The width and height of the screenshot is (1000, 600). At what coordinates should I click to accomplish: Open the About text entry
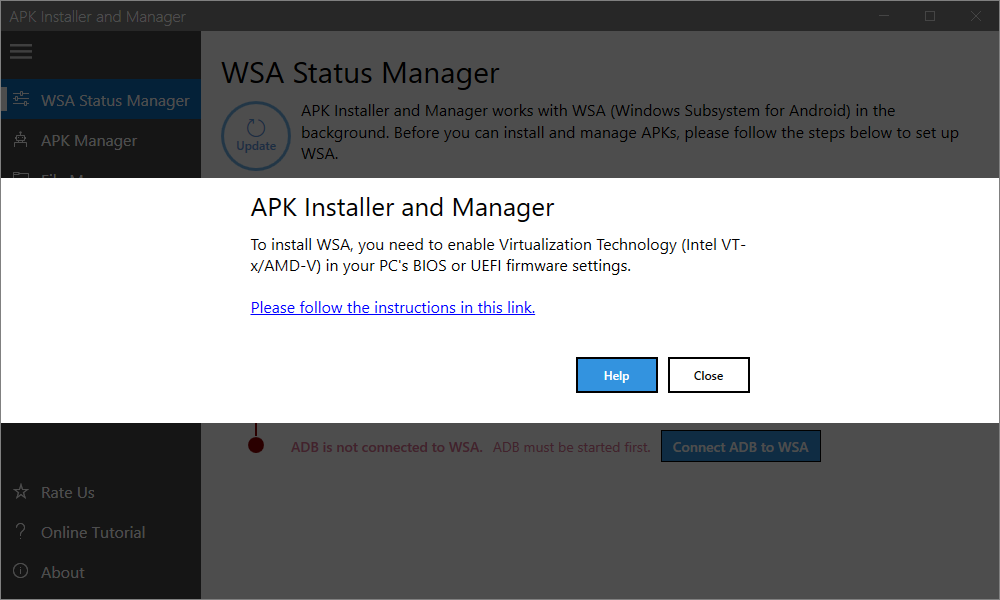click(63, 573)
